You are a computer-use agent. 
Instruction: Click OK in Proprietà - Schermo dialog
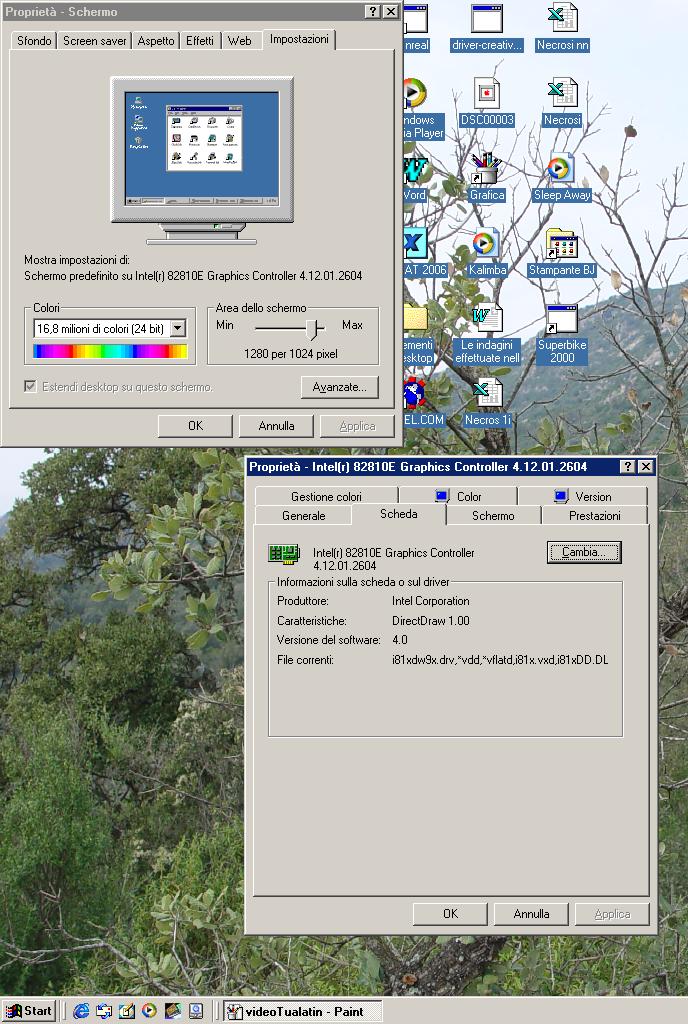tap(195, 426)
